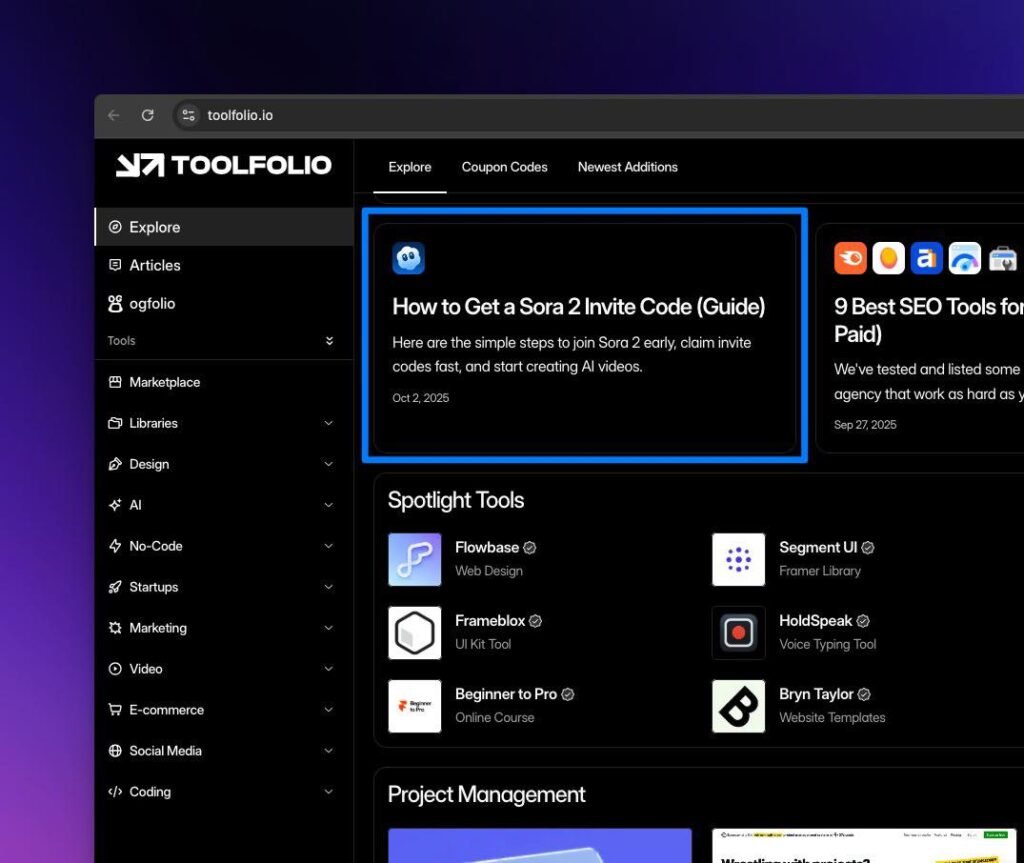Screen dimensions: 1024x863
Task: Expand the Marketing sidebar chevron
Action: [x=328, y=628]
